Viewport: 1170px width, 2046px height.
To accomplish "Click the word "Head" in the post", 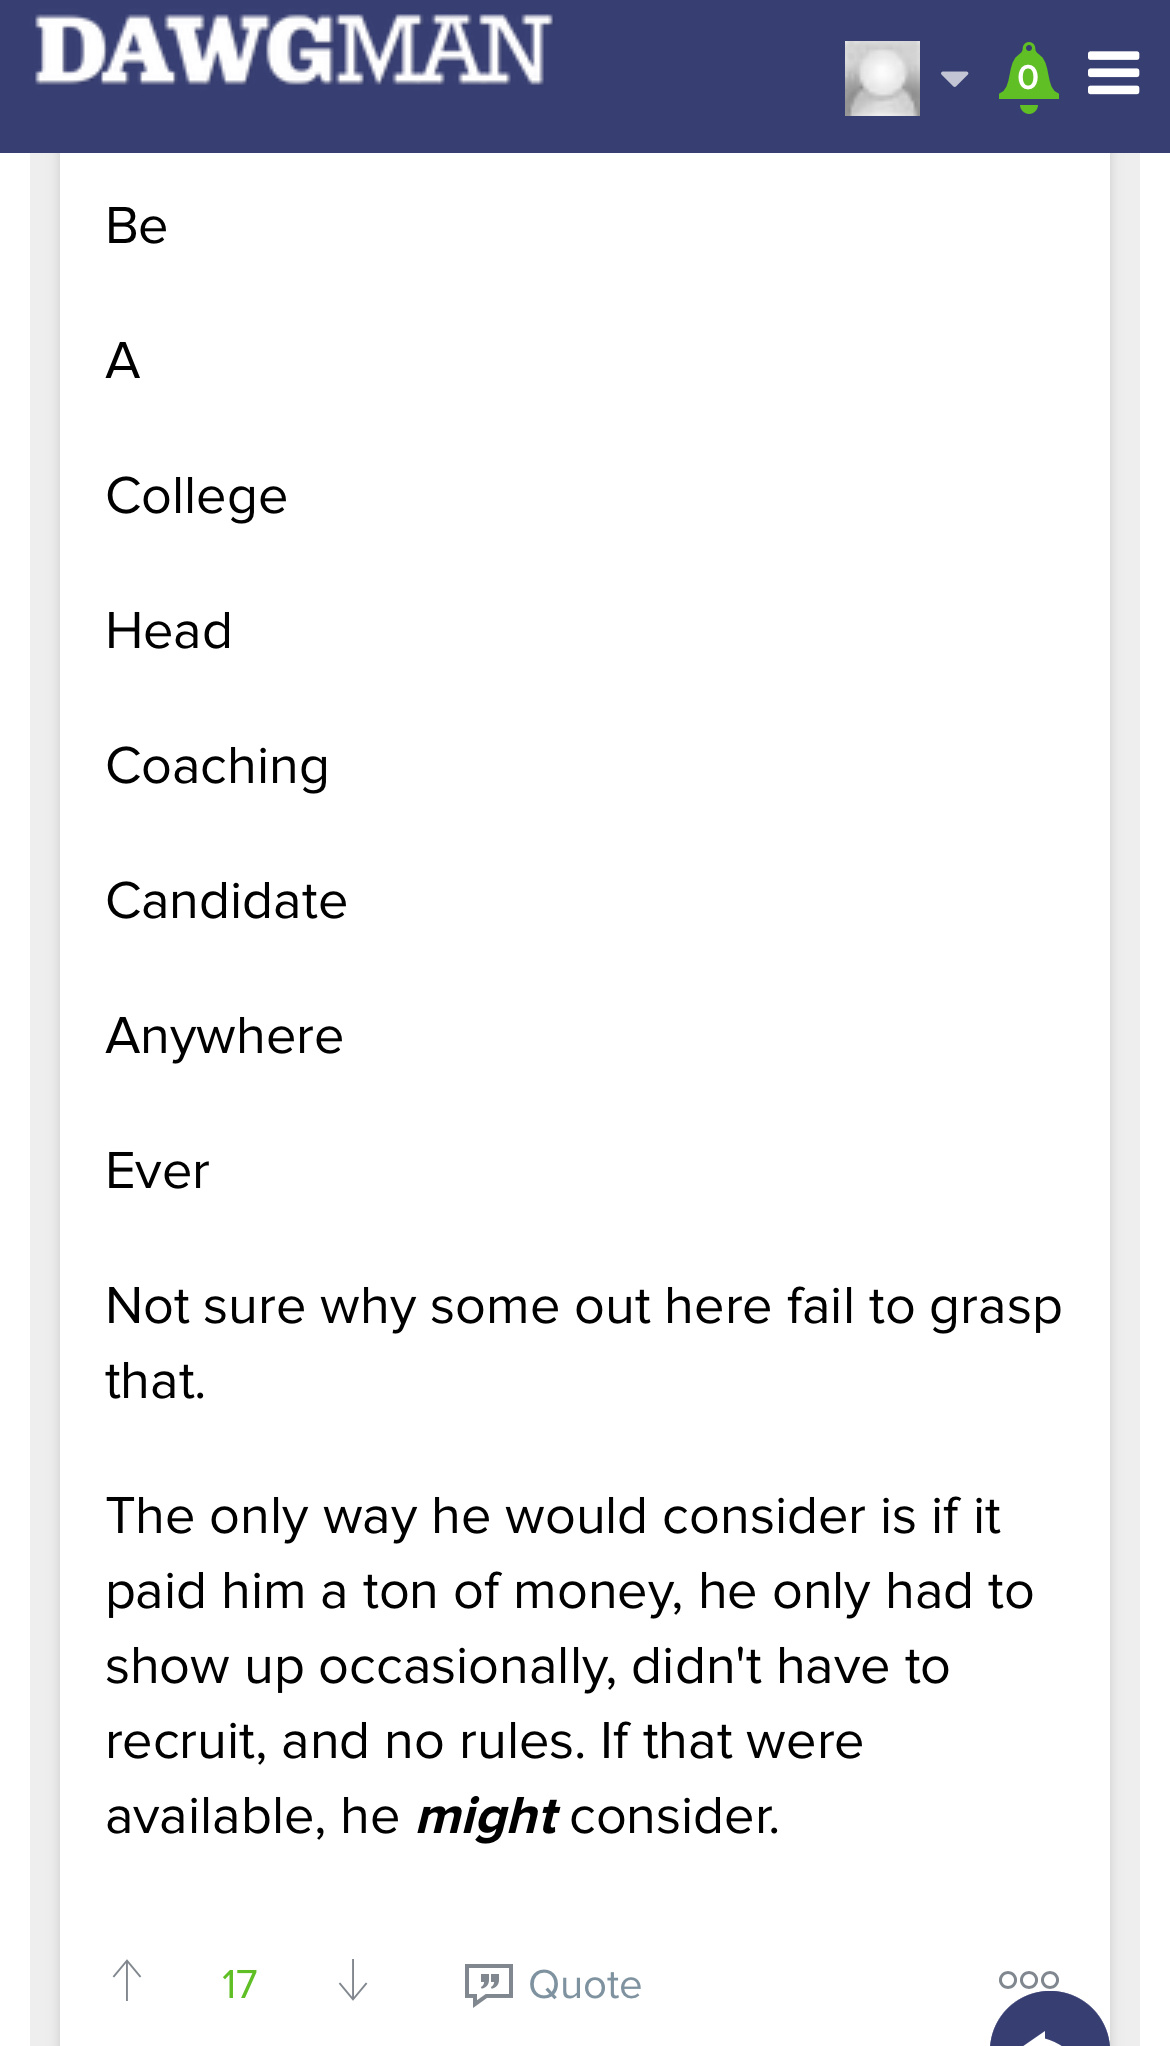I will coord(169,631).
